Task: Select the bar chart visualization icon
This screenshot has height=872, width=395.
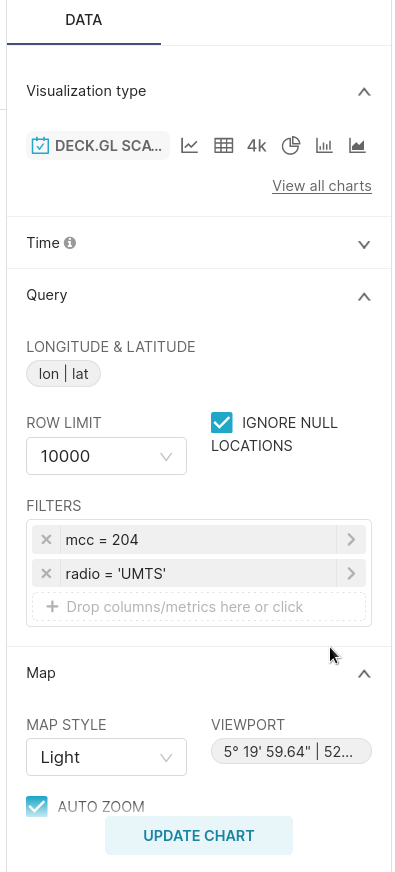Action: point(324,146)
